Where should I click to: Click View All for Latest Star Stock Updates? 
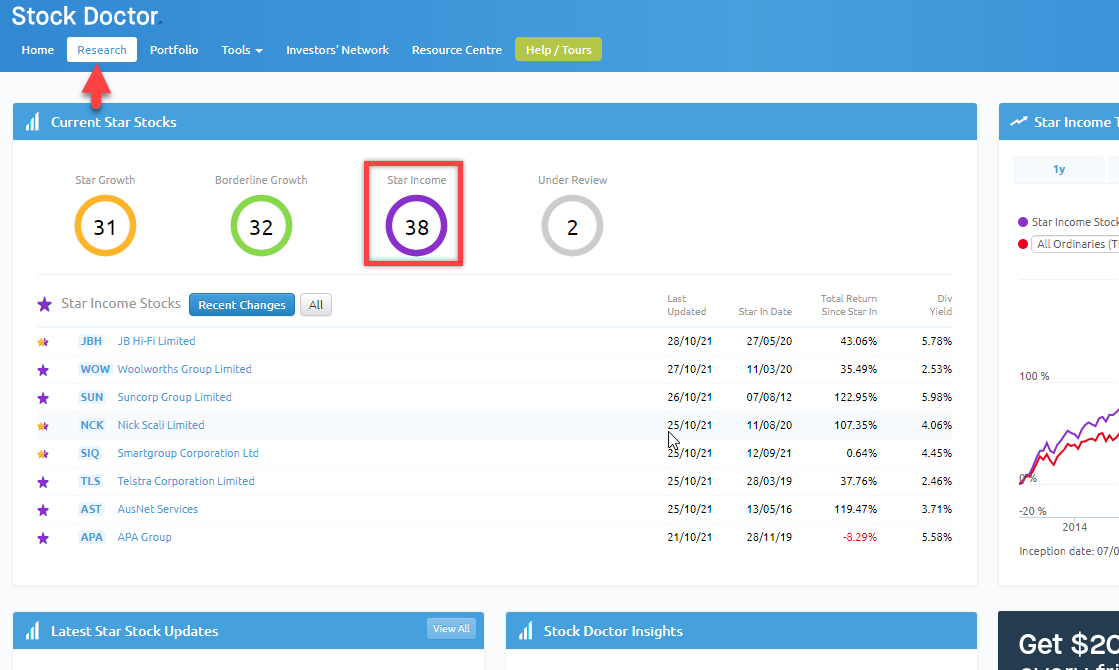(452, 629)
